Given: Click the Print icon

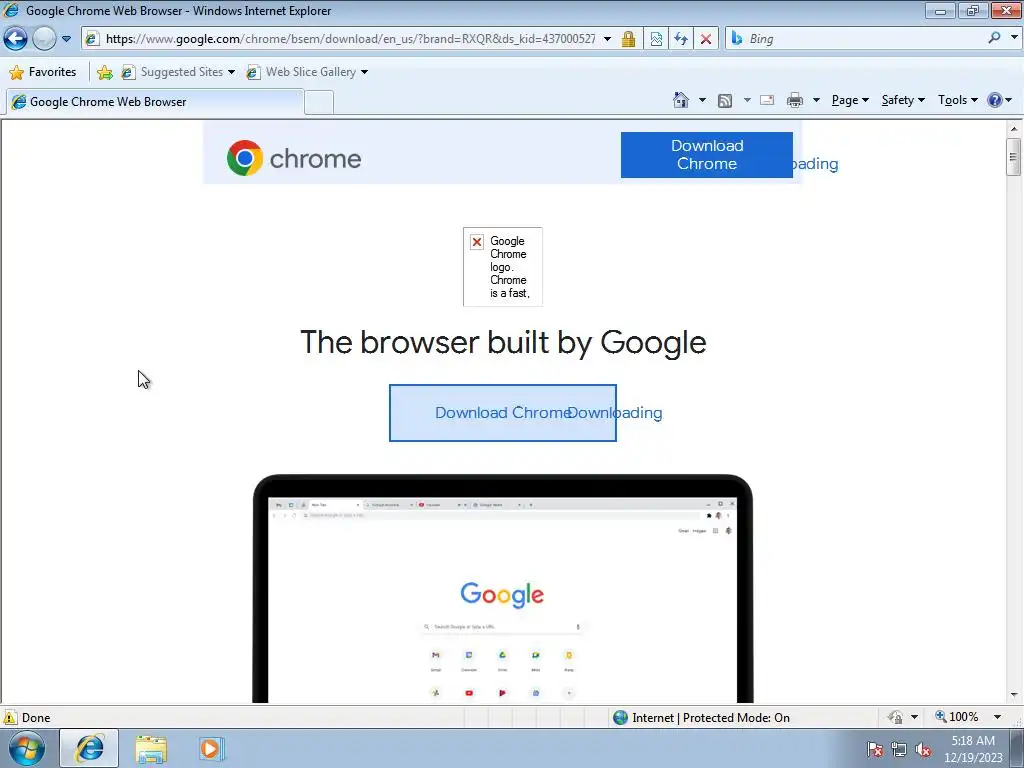Looking at the screenshot, I should (x=795, y=100).
